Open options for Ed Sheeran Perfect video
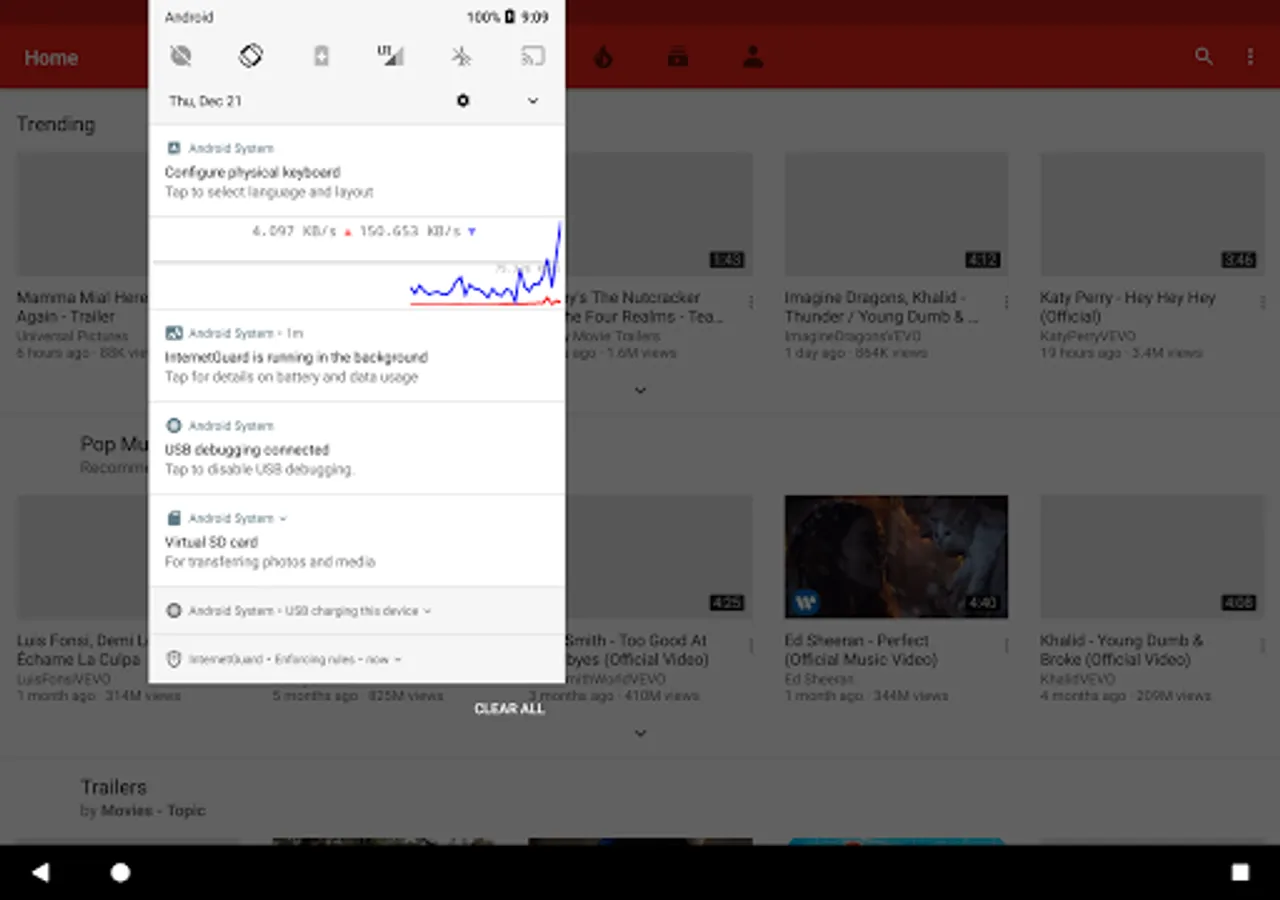Viewport: 1280px width, 900px height. 1007,645
